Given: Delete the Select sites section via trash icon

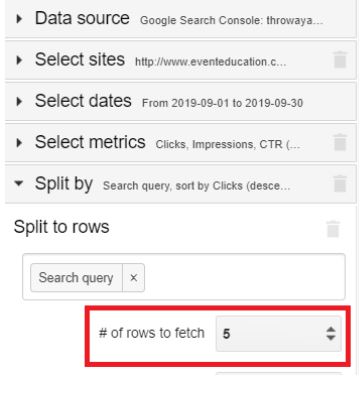Looking at the screenshot, I should coord(340,60).
